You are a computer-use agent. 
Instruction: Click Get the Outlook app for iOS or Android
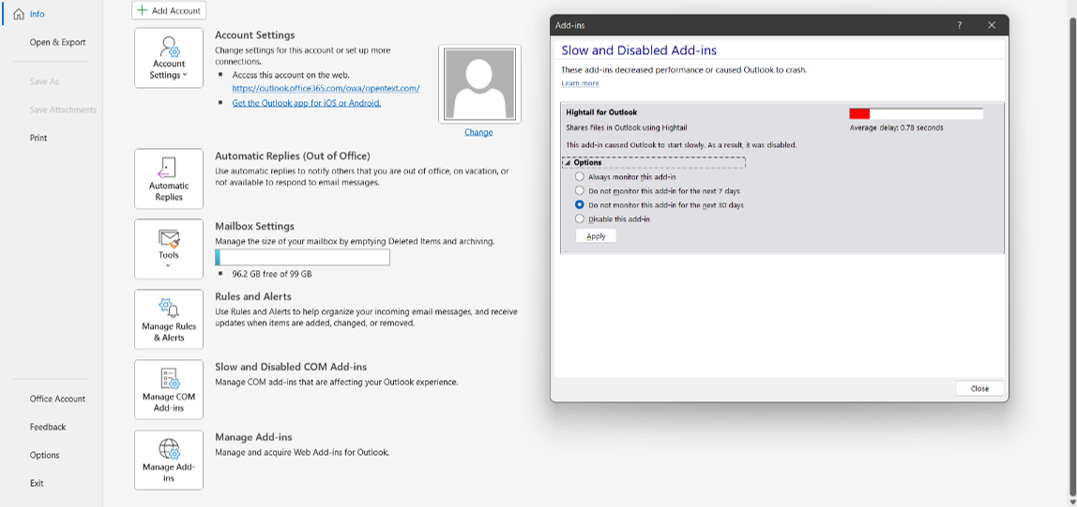[x=306, y=102]
